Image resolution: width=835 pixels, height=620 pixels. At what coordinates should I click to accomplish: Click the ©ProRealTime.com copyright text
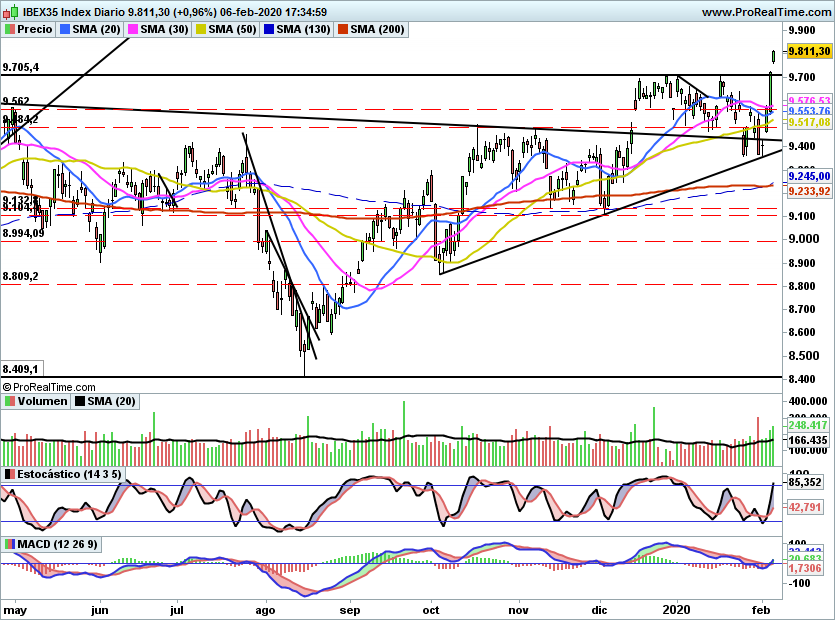pos(49,387)
